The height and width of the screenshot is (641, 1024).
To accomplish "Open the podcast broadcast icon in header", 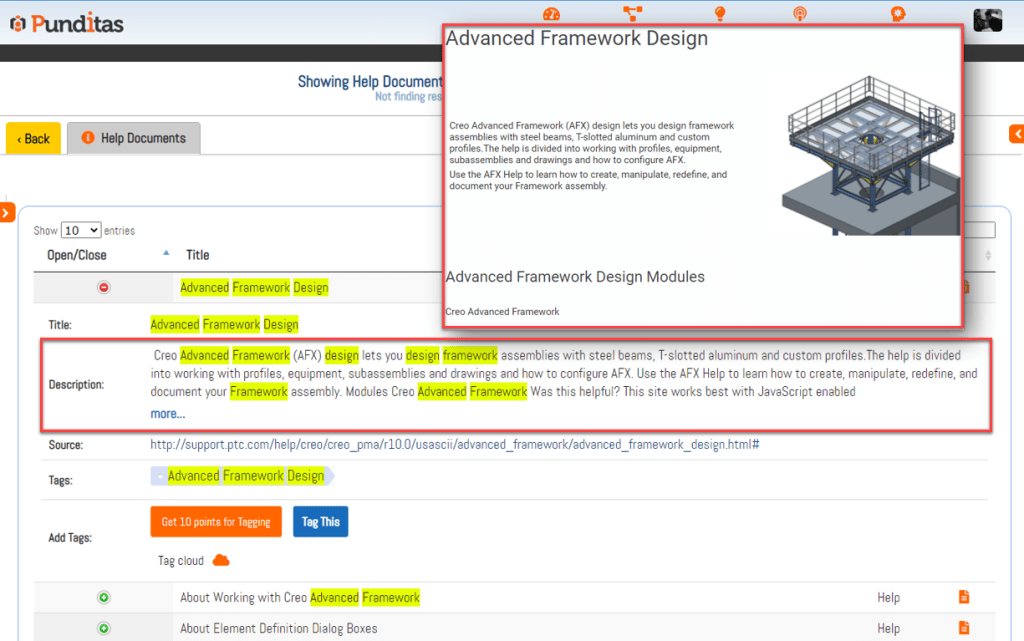I will [x=800, y=14].
